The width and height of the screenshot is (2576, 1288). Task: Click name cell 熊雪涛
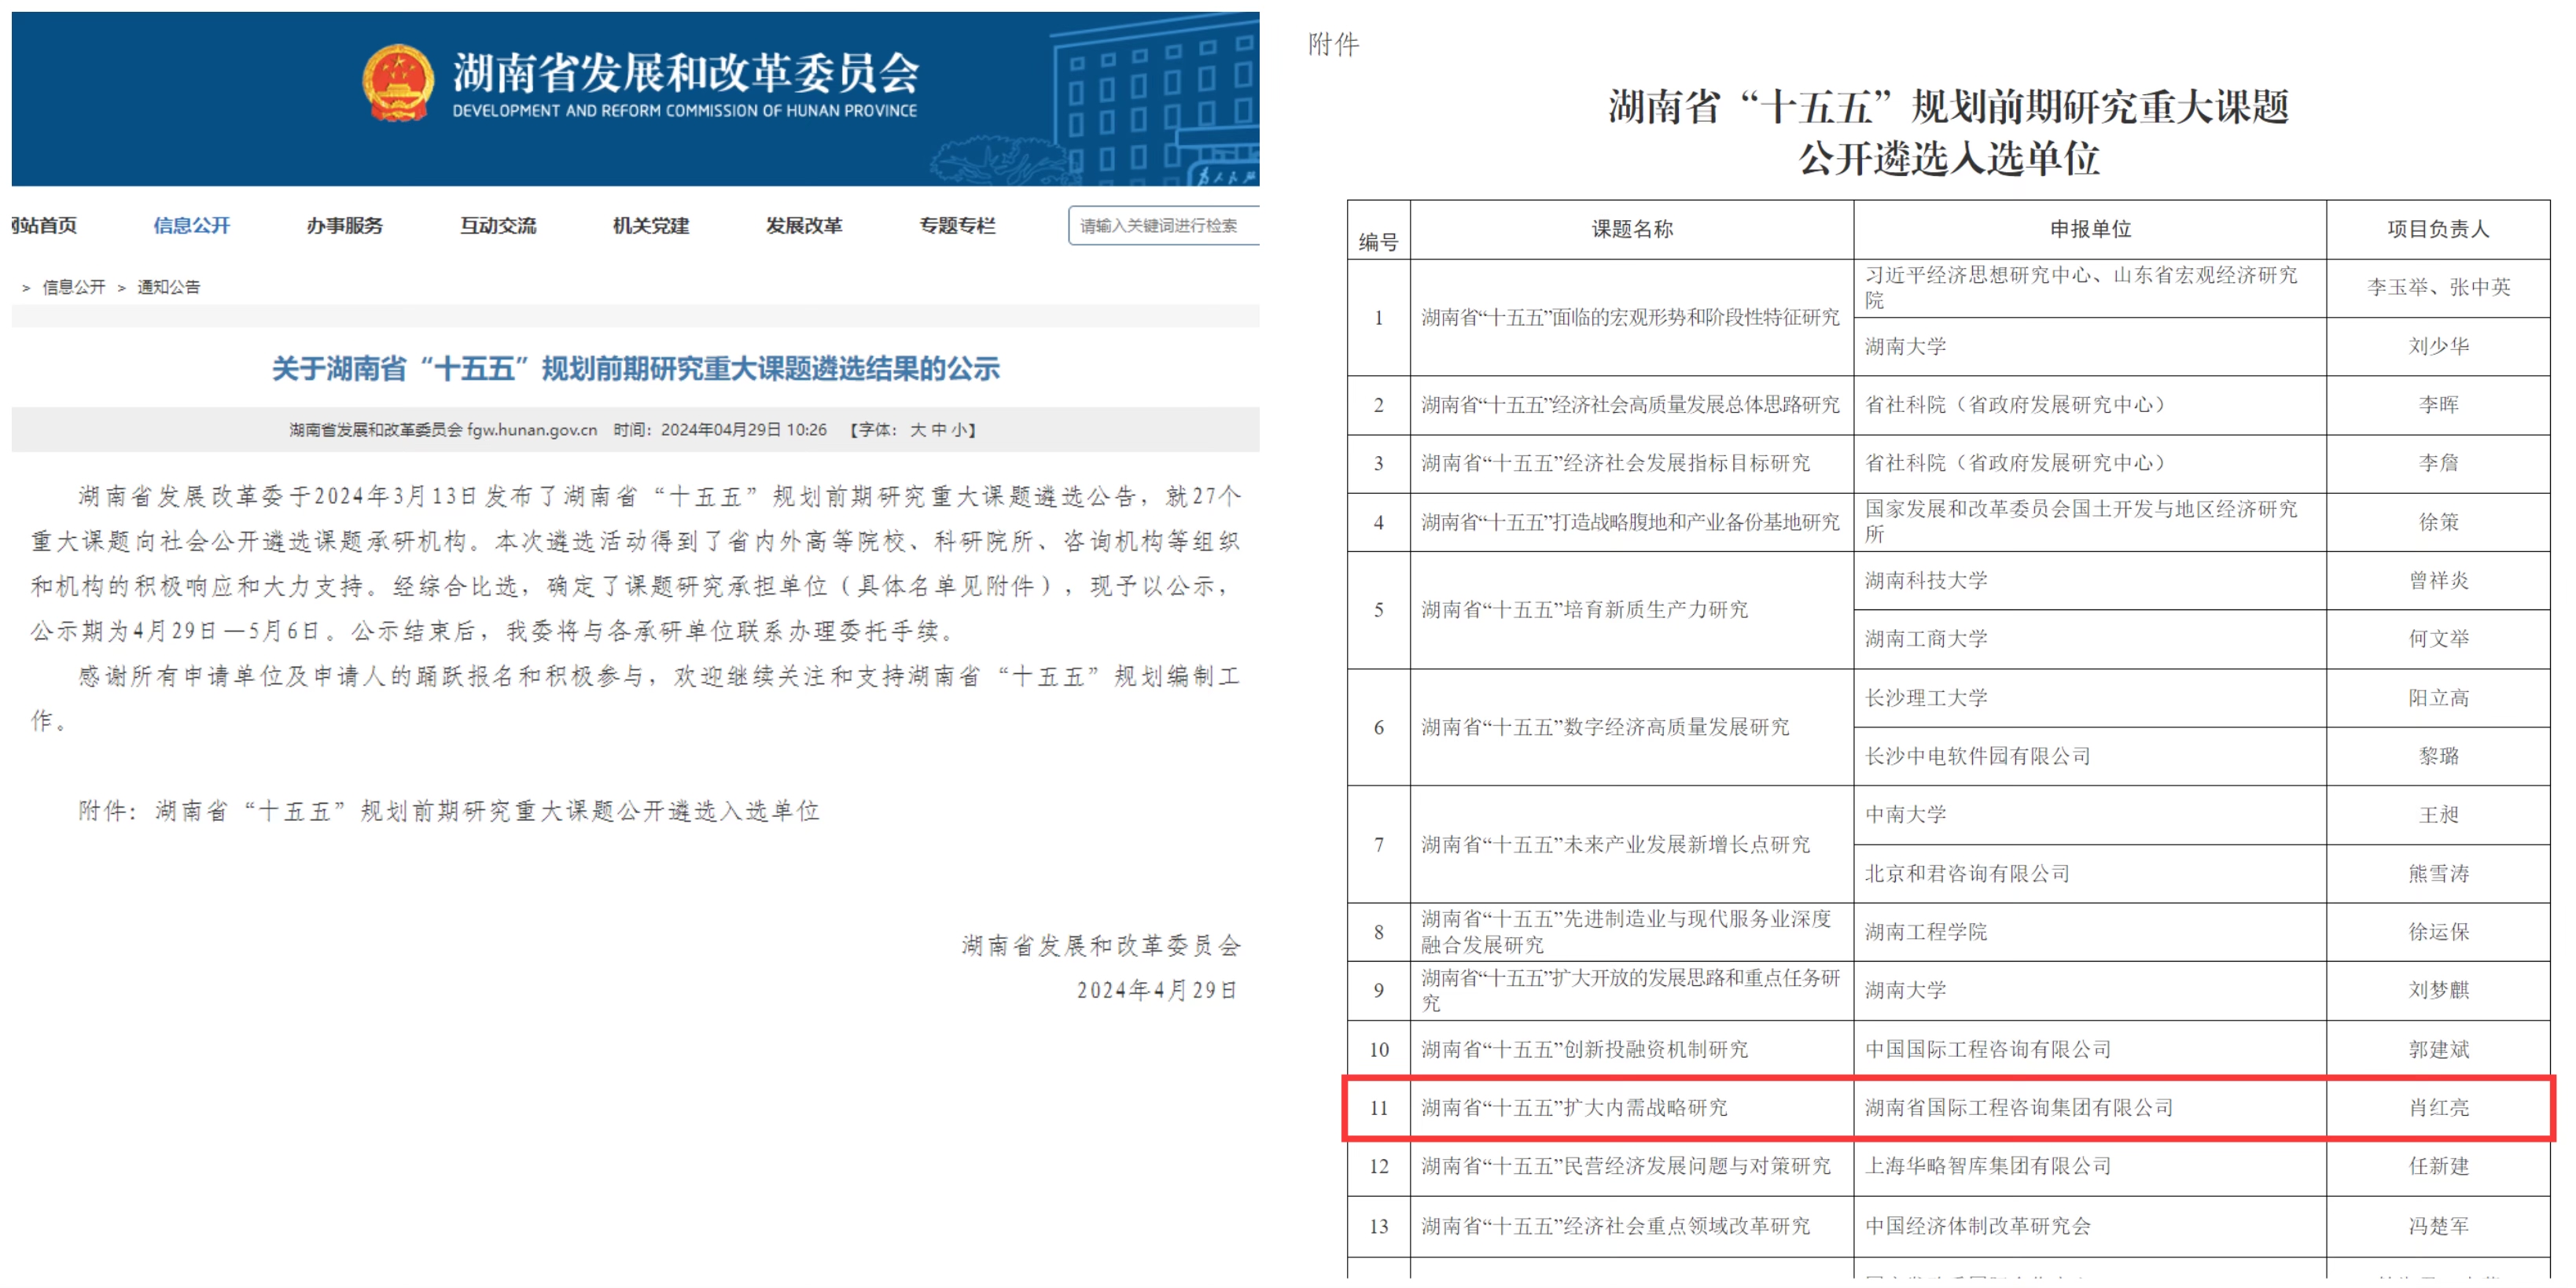pyautogui.click(x=2438, y=874)
